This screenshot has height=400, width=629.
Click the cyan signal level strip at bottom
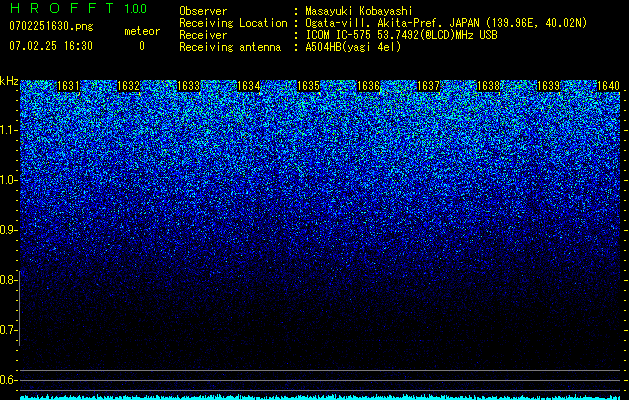[321, 397]
